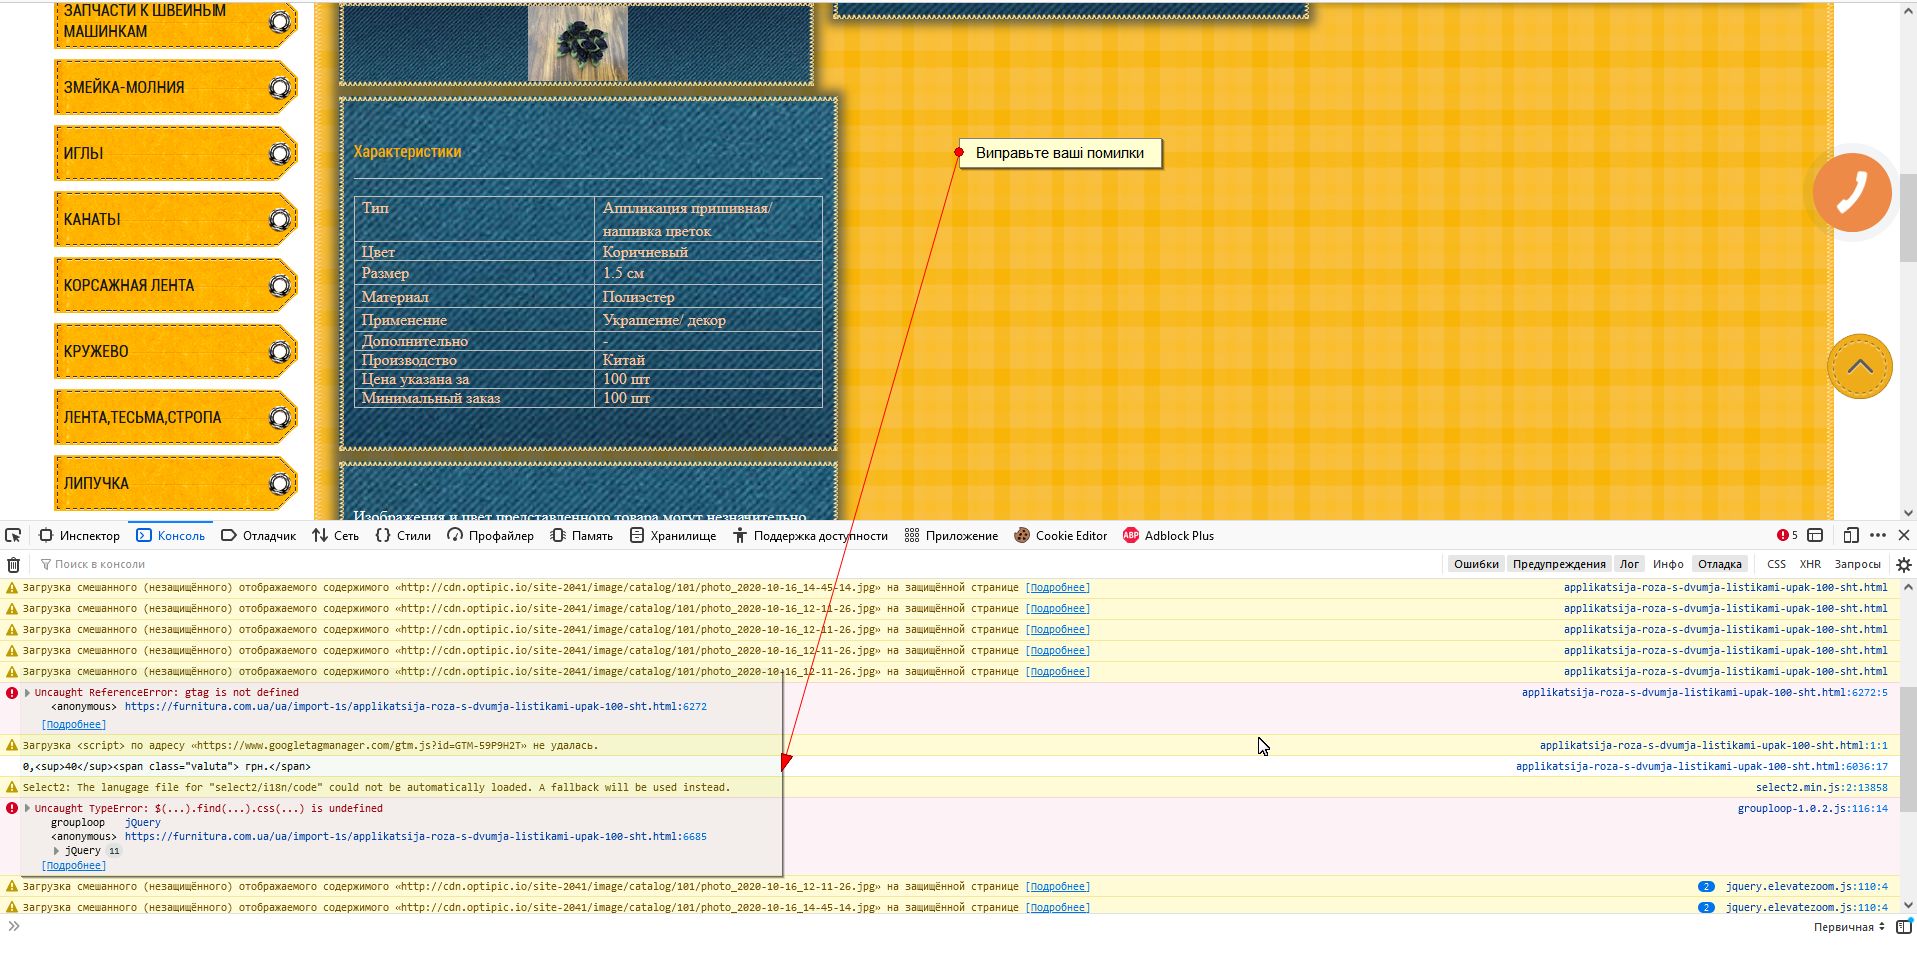Open console settings gear icon
Viewport: 1917px width, 958px height.
click(x=1904, y=564)
